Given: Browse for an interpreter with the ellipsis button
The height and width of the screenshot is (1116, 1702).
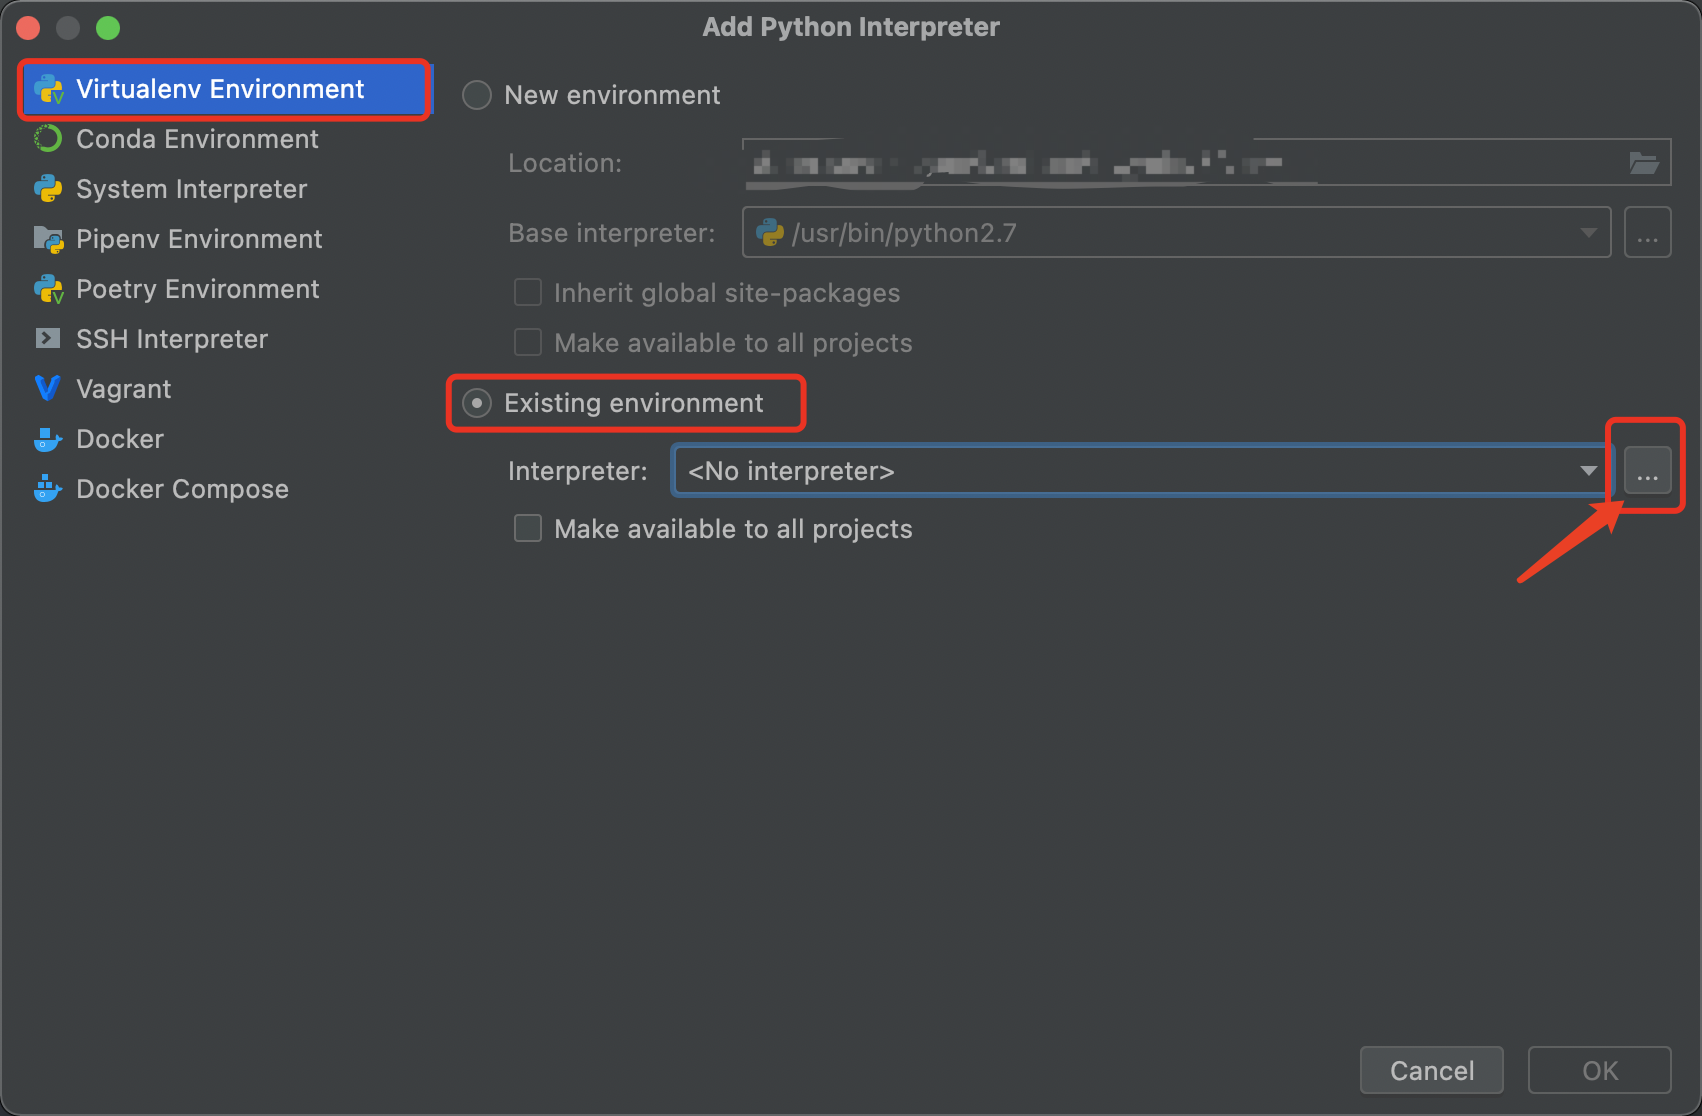Looking at the screenshot, I should (x=1647, y=470).
